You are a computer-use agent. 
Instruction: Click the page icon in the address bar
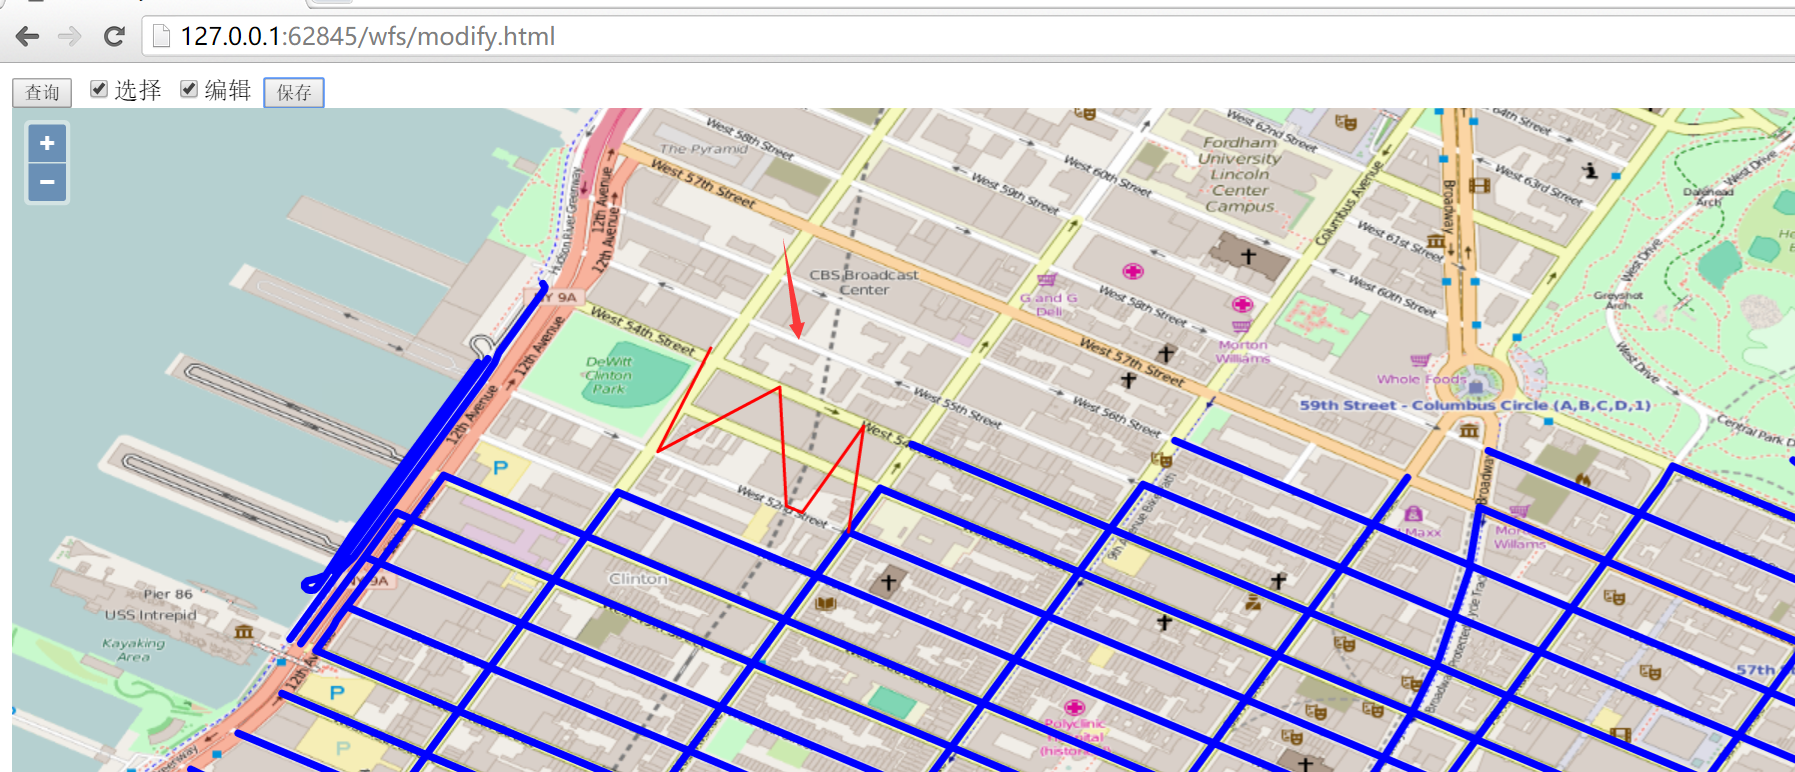160,37
